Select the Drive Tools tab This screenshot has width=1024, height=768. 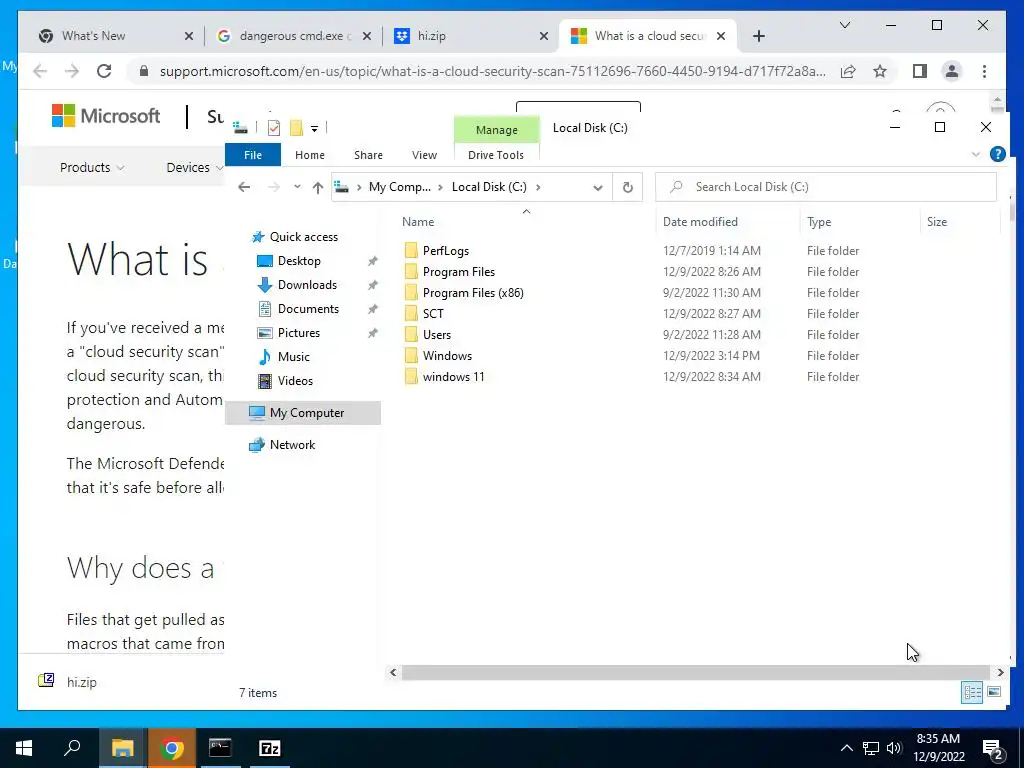496,155
